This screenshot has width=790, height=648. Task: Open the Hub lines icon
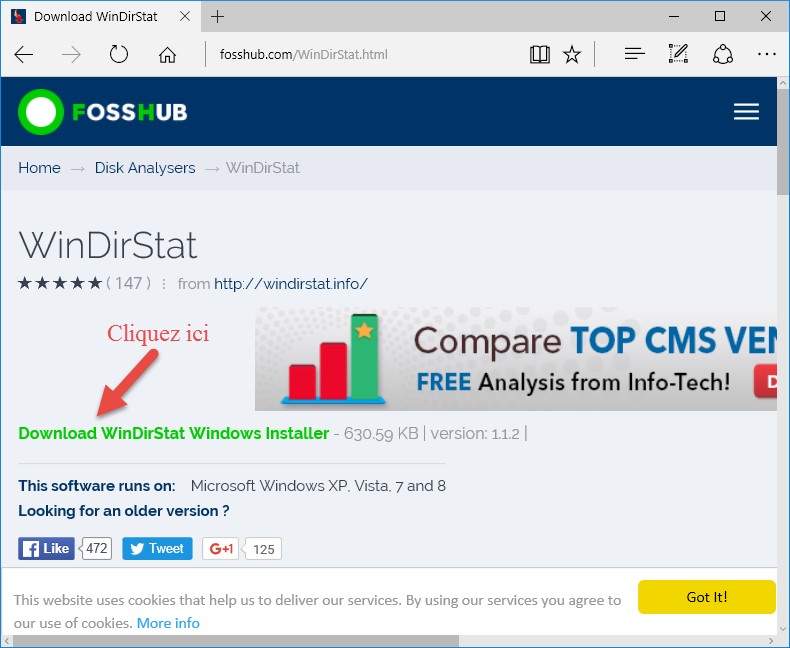click(634, 53)
